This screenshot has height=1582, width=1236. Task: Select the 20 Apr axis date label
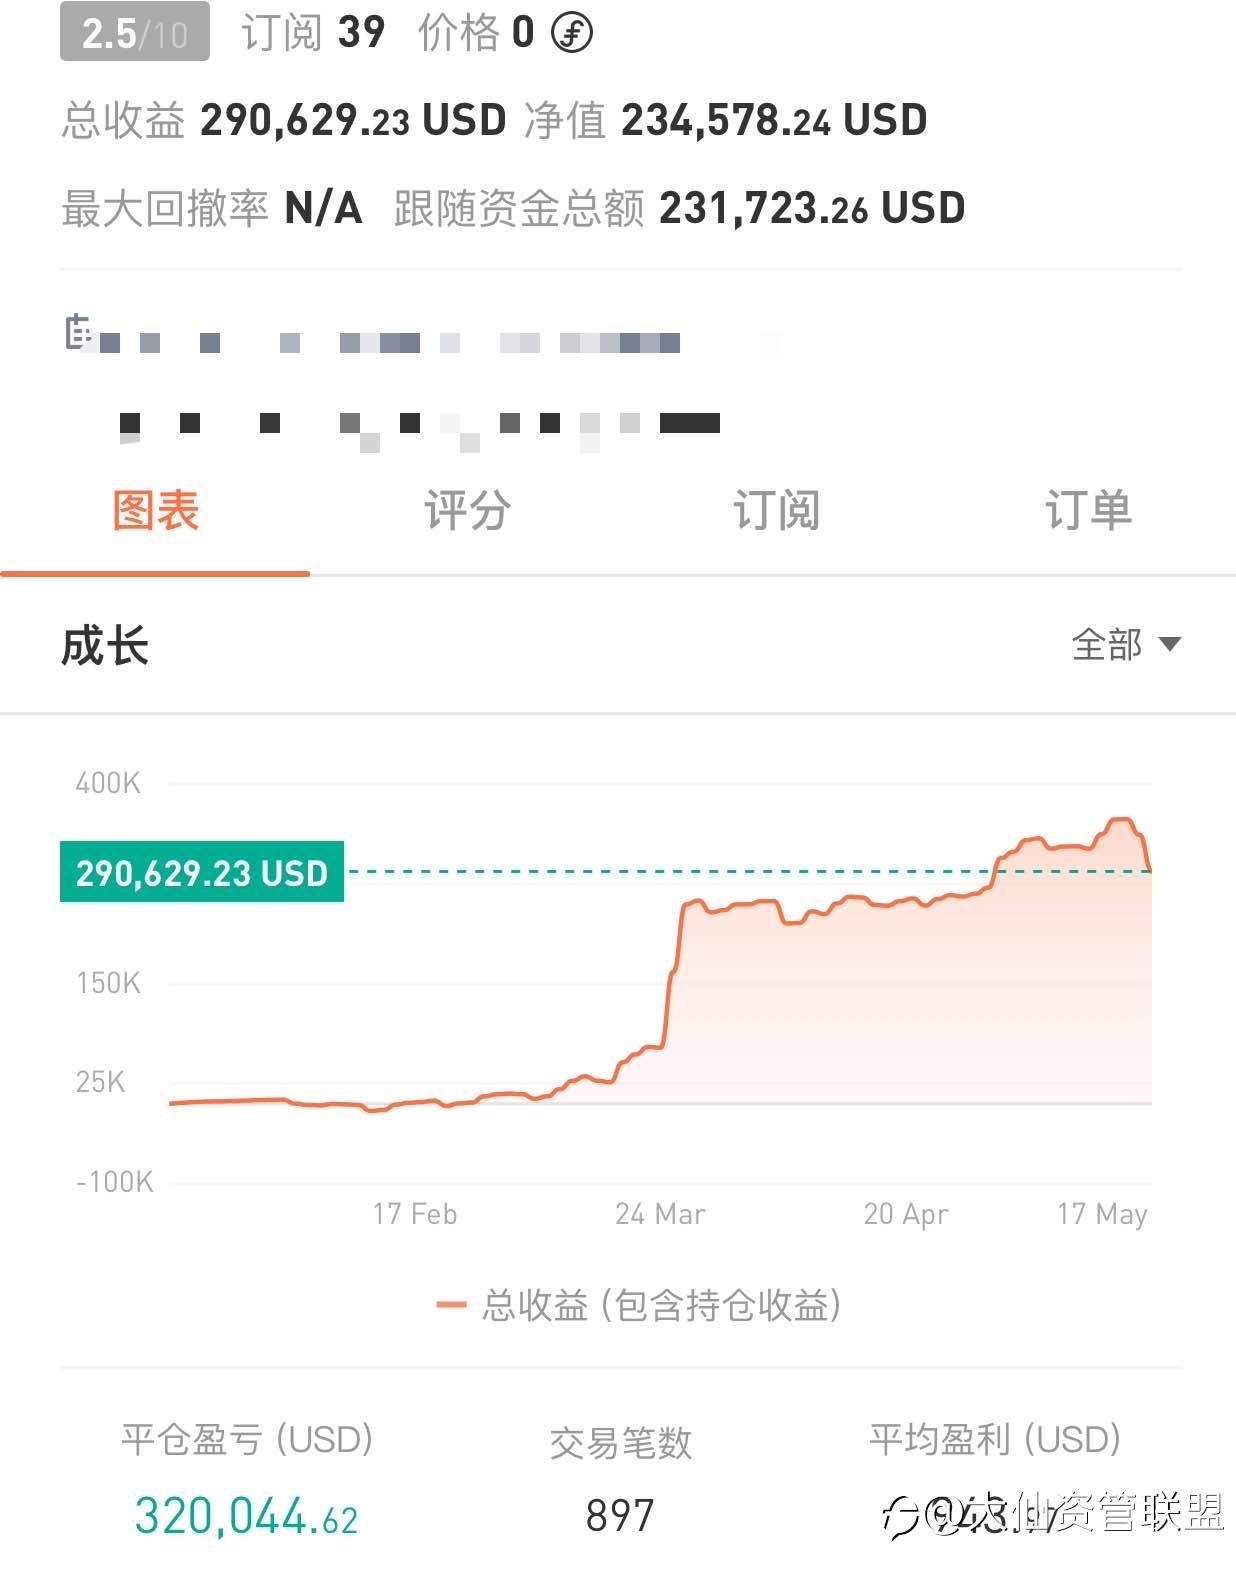point(906,1214)
